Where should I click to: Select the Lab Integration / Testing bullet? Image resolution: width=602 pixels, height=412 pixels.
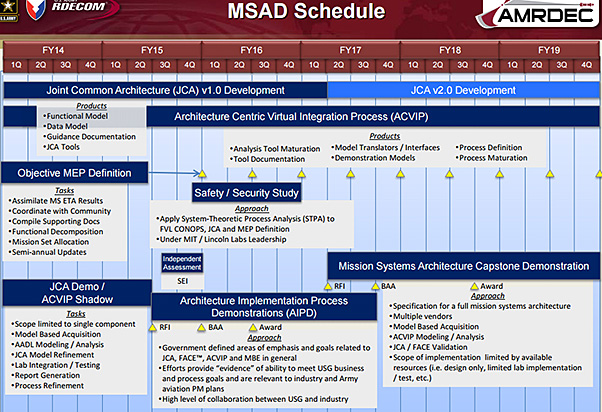56,365
